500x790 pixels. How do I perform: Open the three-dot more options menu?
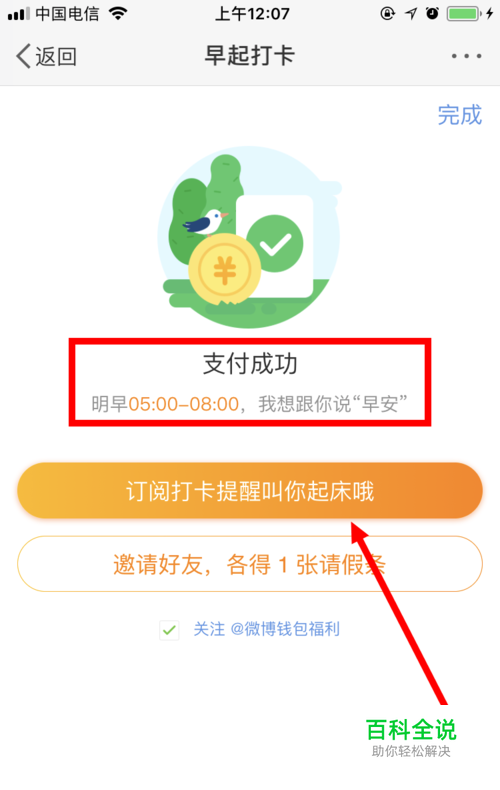coord(466,56)
